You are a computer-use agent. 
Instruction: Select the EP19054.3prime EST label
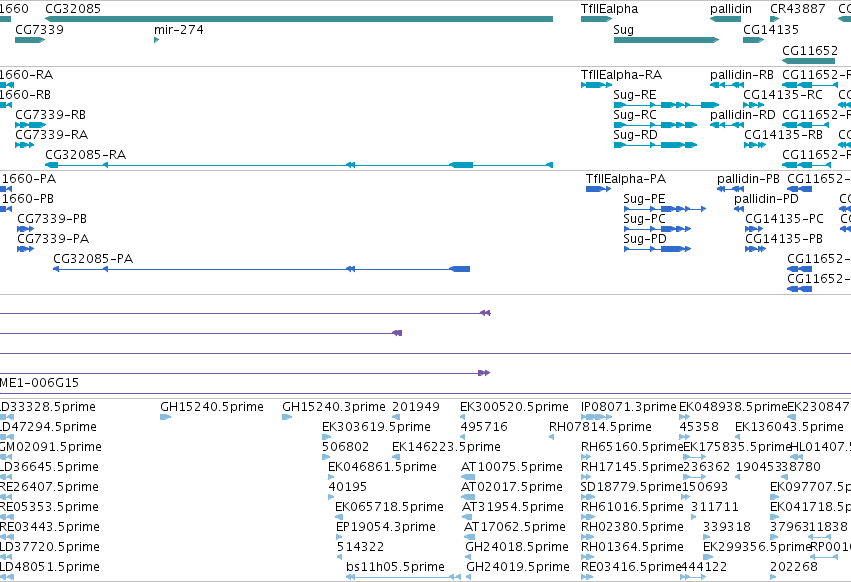(x=386, y=527)
